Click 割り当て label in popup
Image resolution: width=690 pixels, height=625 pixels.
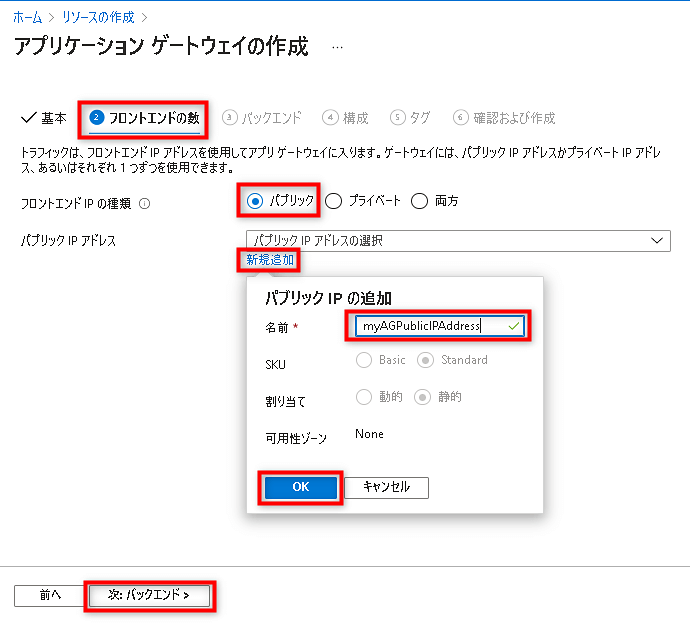[x=285, y=401]
